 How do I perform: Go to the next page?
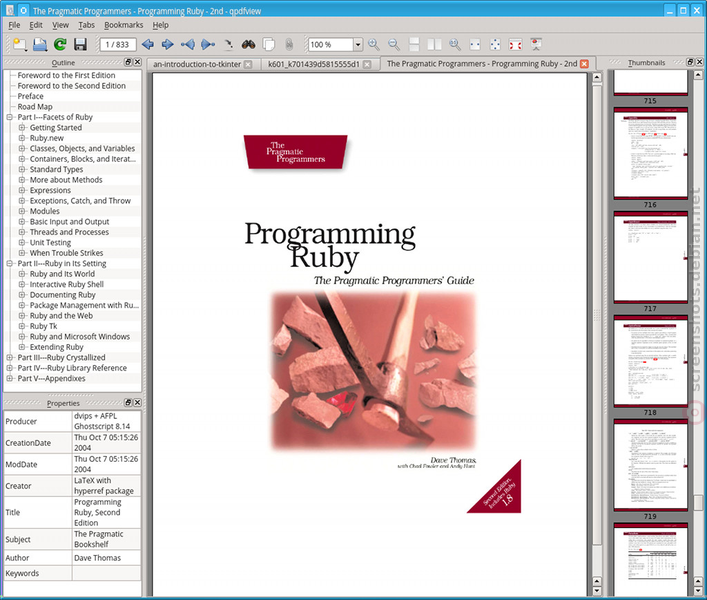[x=168, y=44]
